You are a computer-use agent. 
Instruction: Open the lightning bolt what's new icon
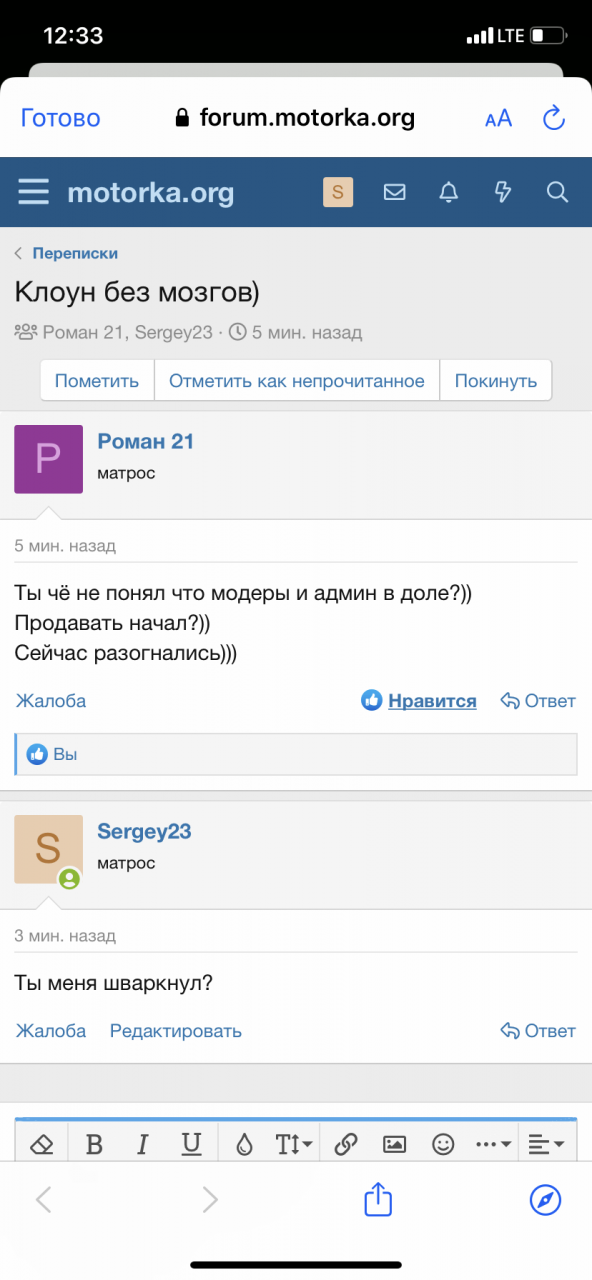pyautogui.click(x=503, y=192)
